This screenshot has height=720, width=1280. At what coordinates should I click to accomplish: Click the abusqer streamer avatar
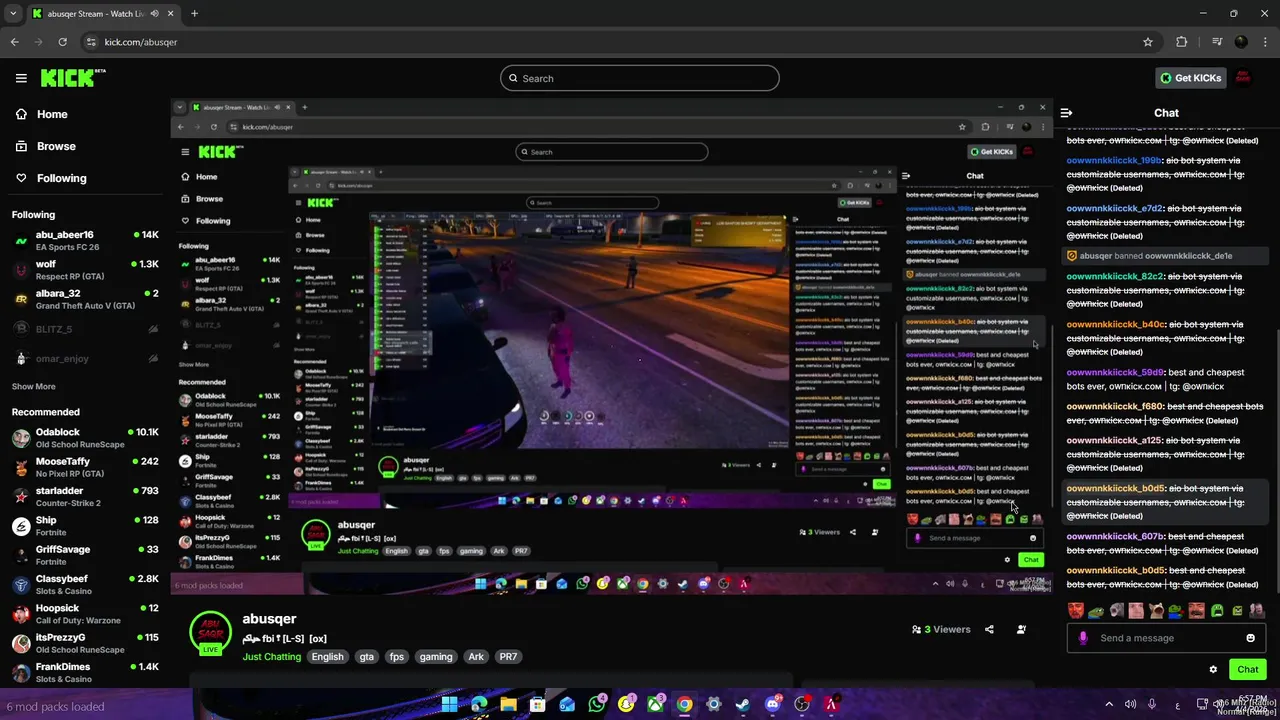pos(210,633)
